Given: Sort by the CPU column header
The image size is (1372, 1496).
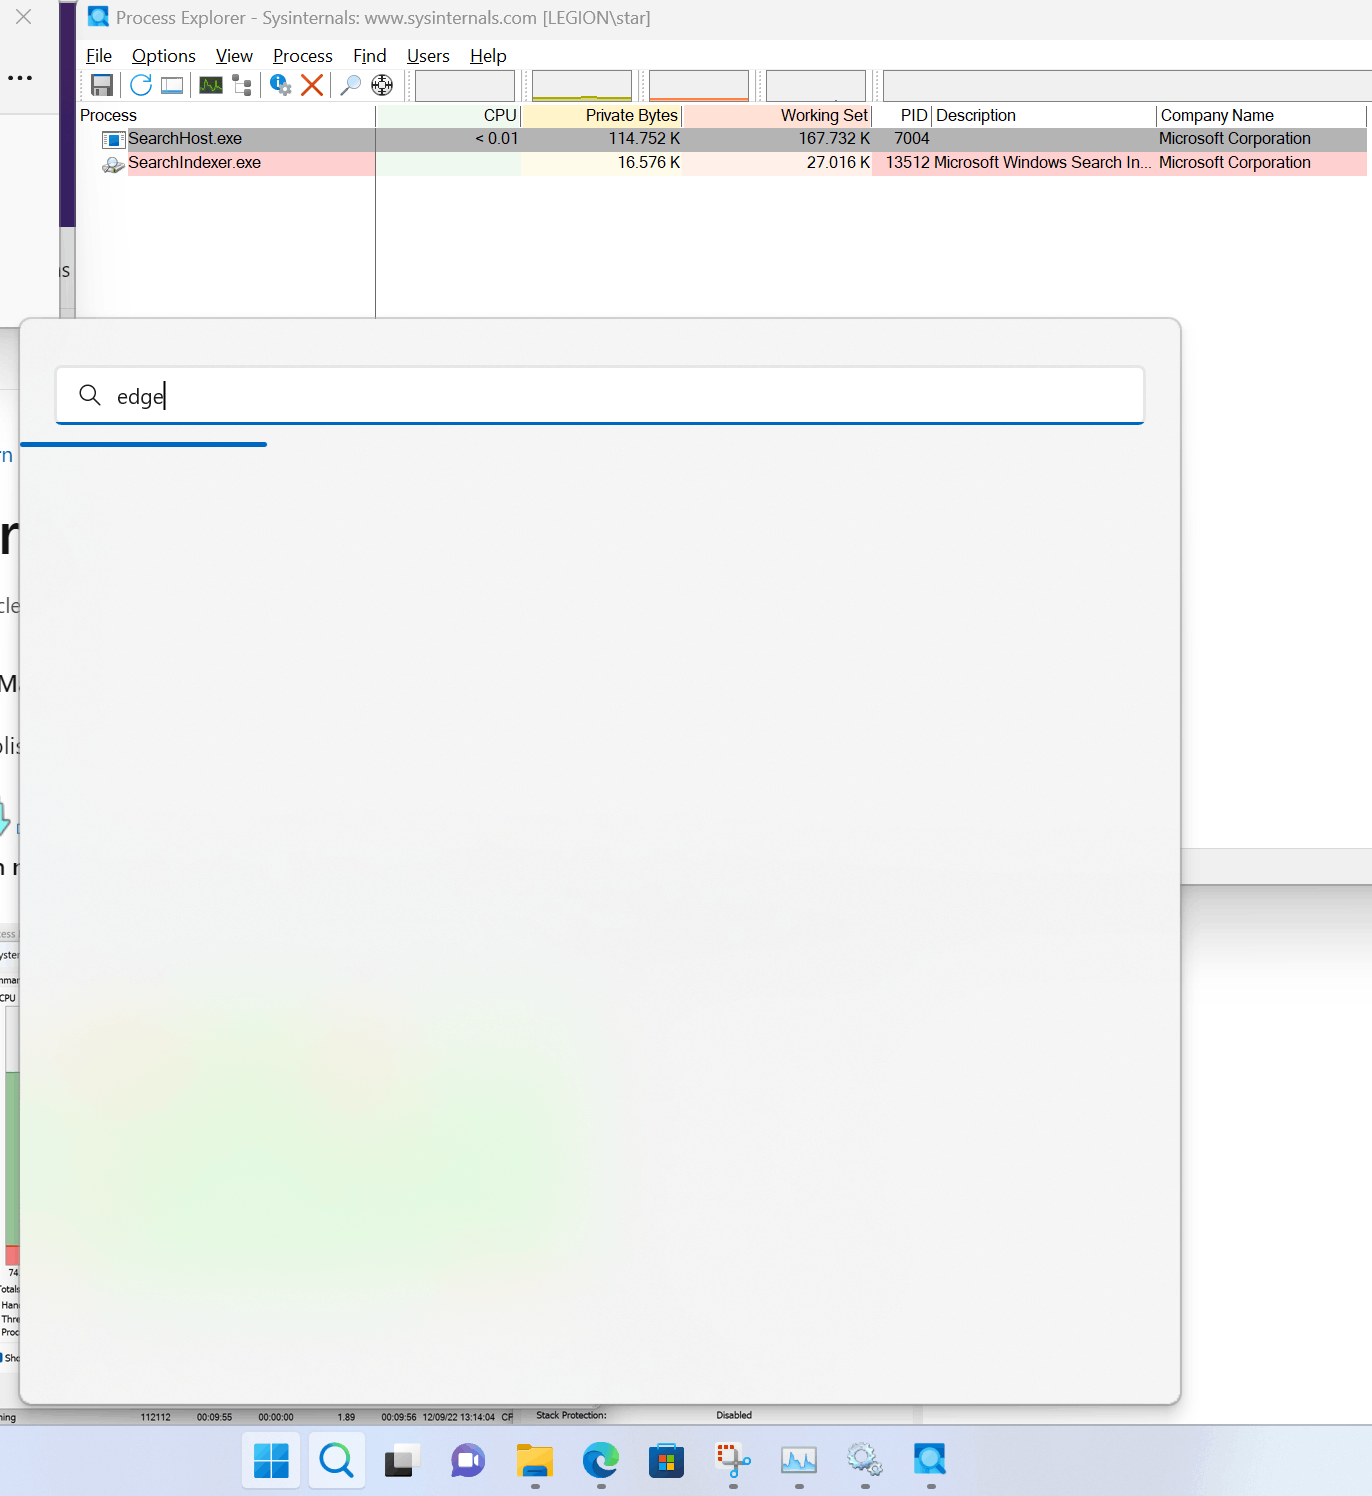Looking at the screenshot, I should [x=448, y=116].
